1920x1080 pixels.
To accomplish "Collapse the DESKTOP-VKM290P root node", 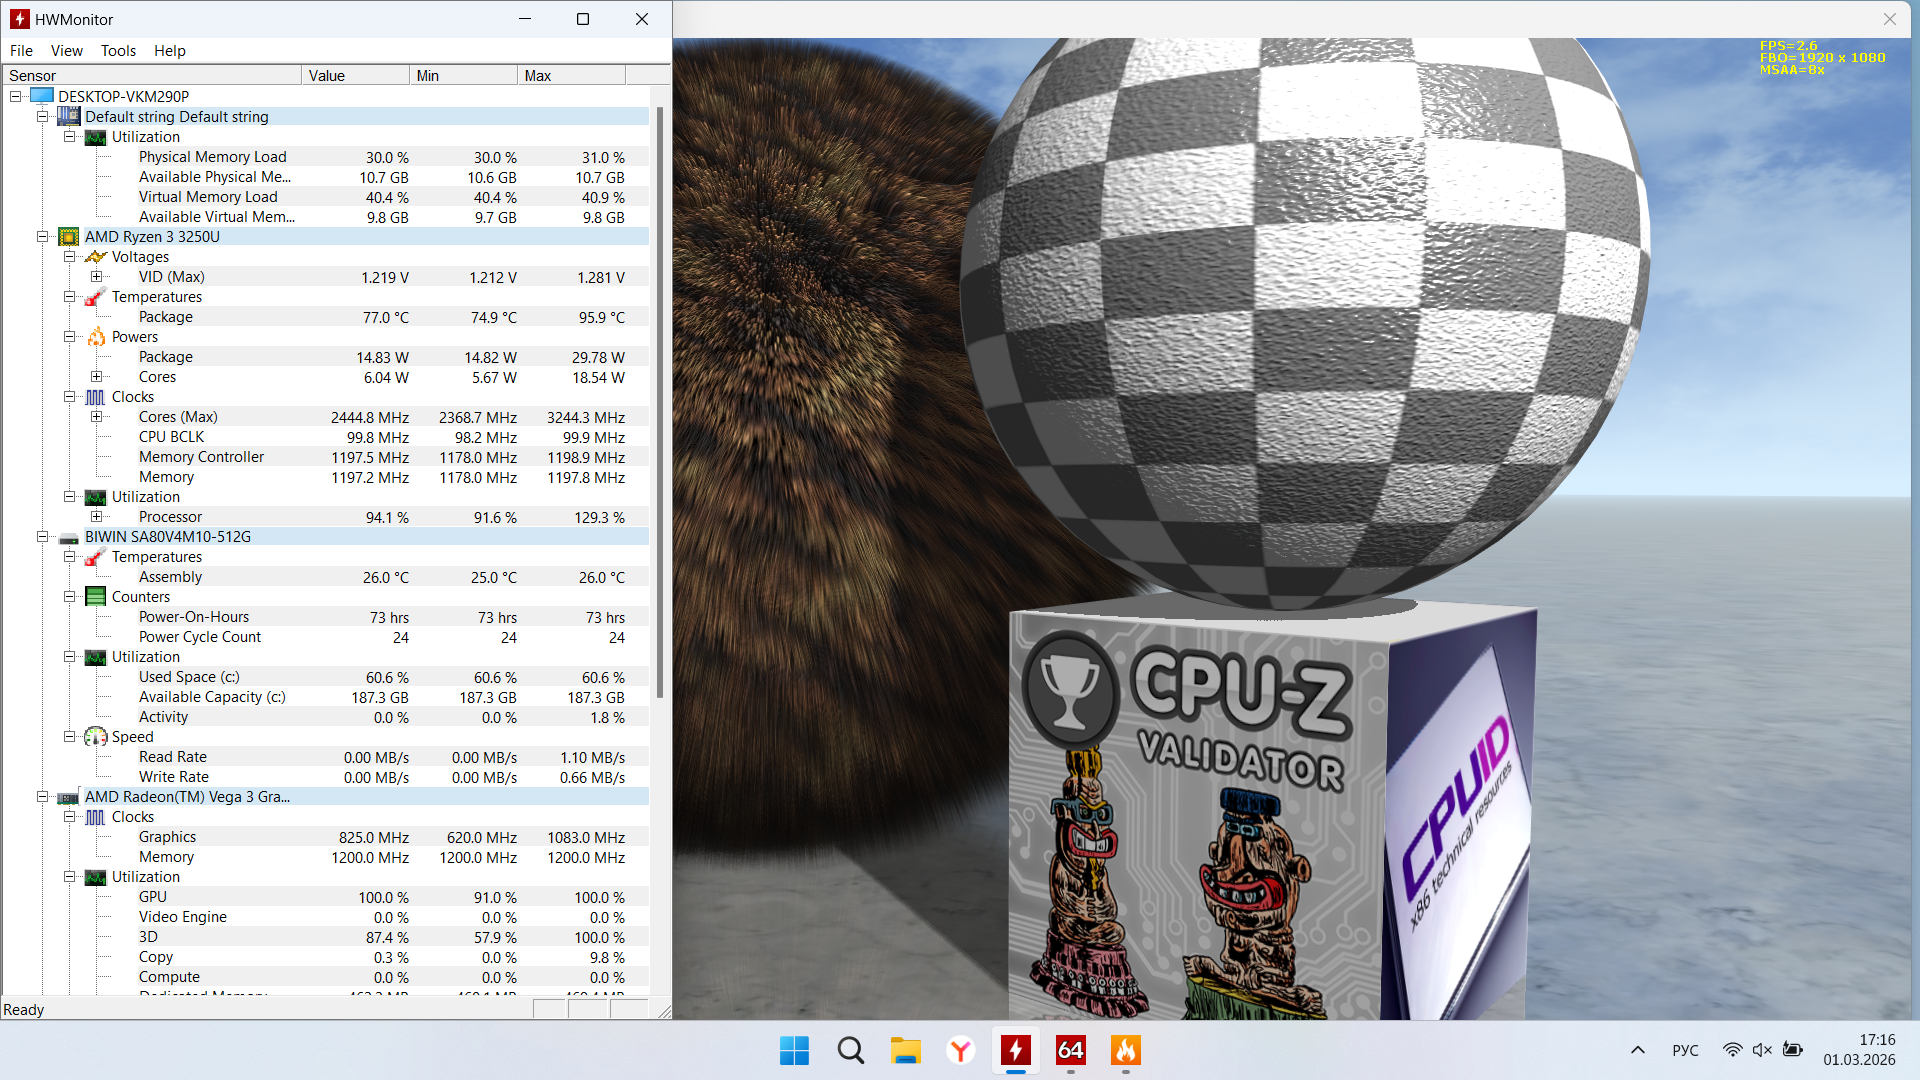I will pos(15,97).
